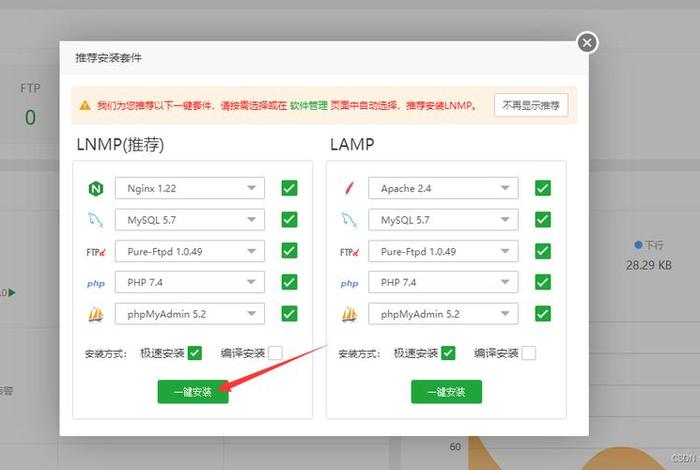This screenshot has width=700, height=470.
Task: Uncheck MySQL 5.7 in LNMP
Action: tap(289, 219)
